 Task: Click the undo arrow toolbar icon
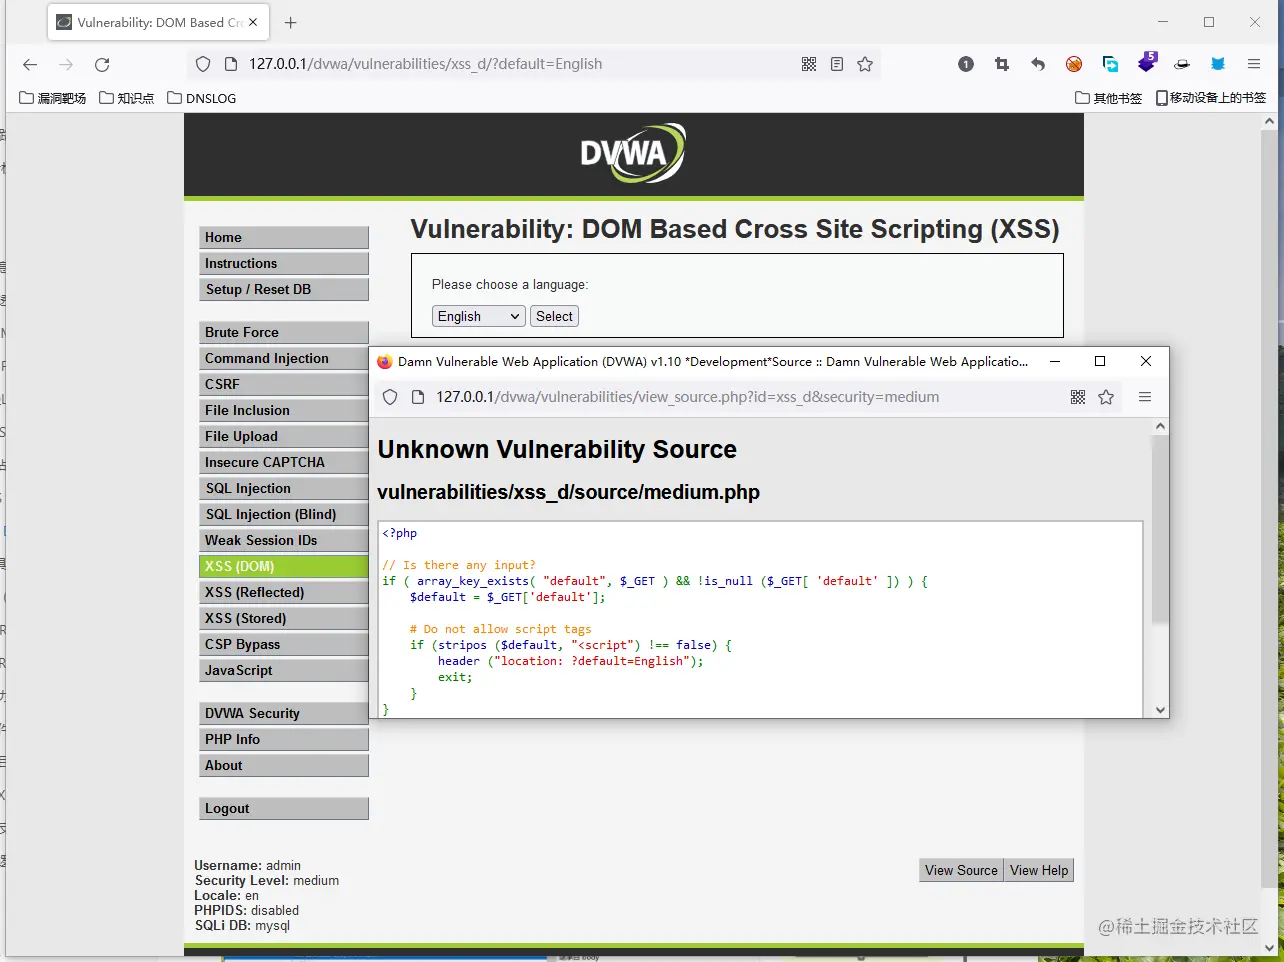coord(1038,64)
